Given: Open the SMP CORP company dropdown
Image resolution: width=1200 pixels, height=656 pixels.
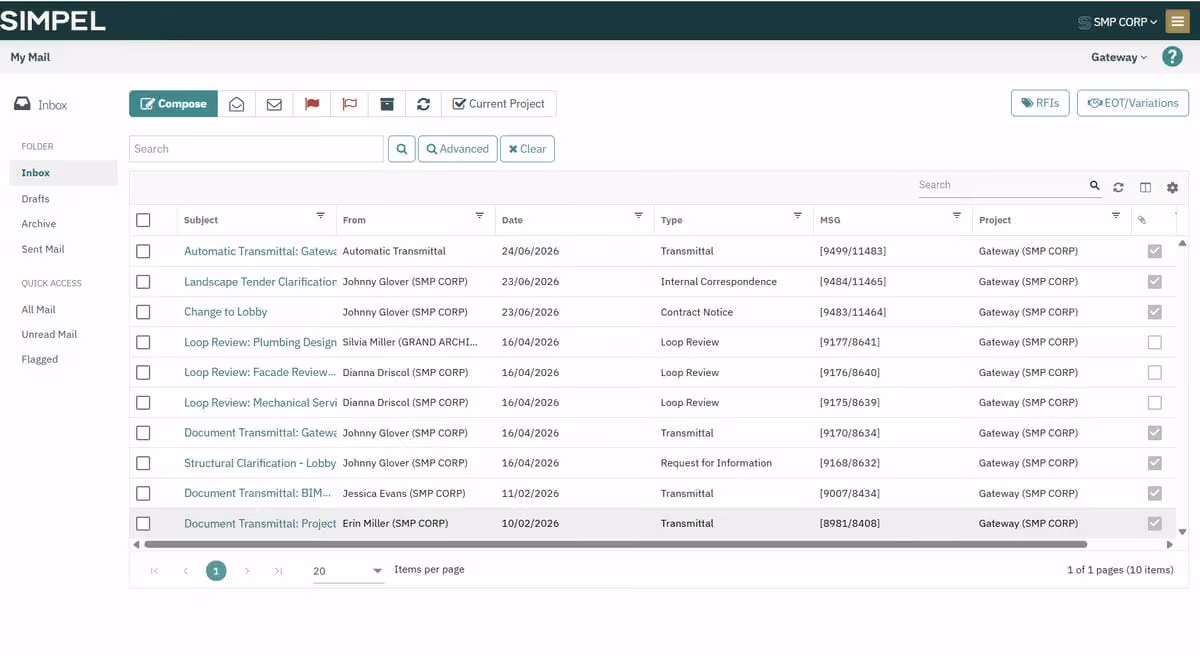Looking at the screenshot, I should [1118, 22].
